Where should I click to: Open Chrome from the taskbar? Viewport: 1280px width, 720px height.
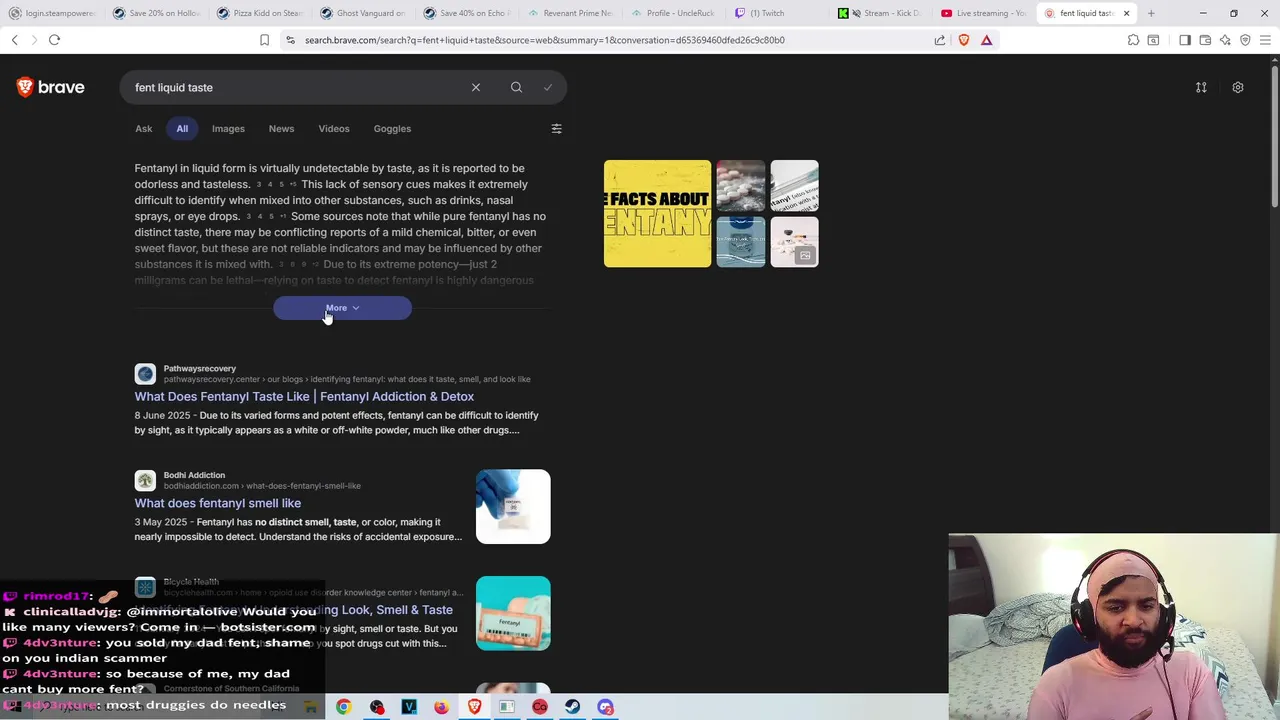[343, 707]
